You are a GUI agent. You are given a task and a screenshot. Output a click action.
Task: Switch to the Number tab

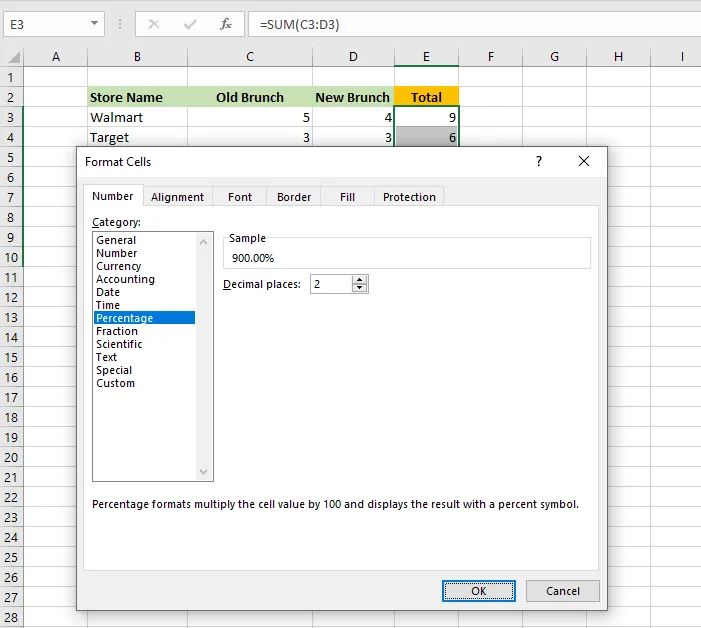[x=113, y=196]
